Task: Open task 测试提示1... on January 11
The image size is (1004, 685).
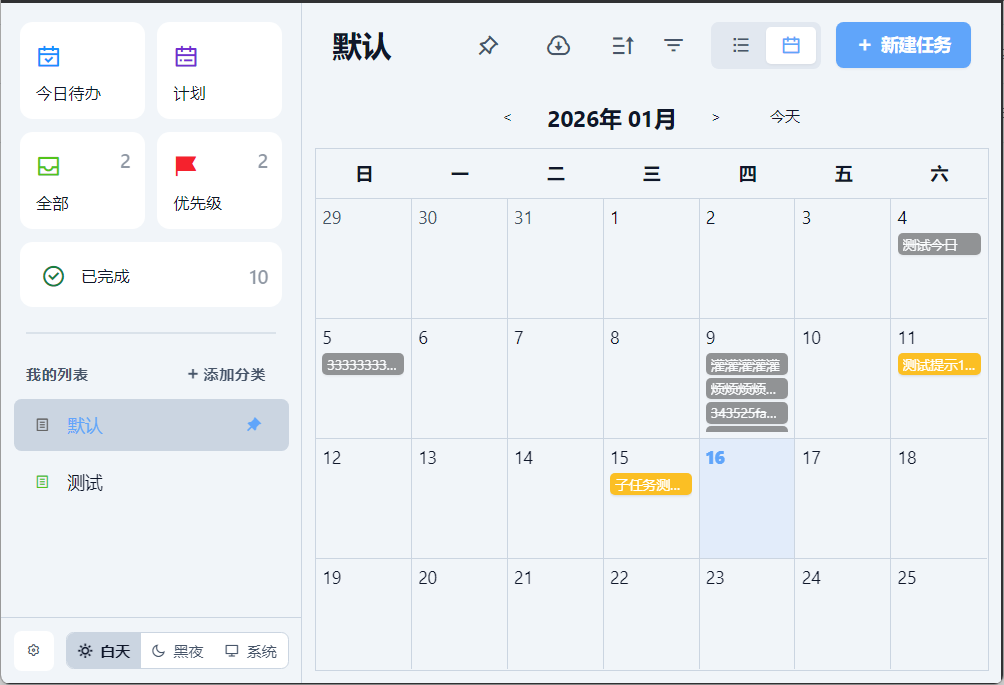Action: [x=939, y=364]
